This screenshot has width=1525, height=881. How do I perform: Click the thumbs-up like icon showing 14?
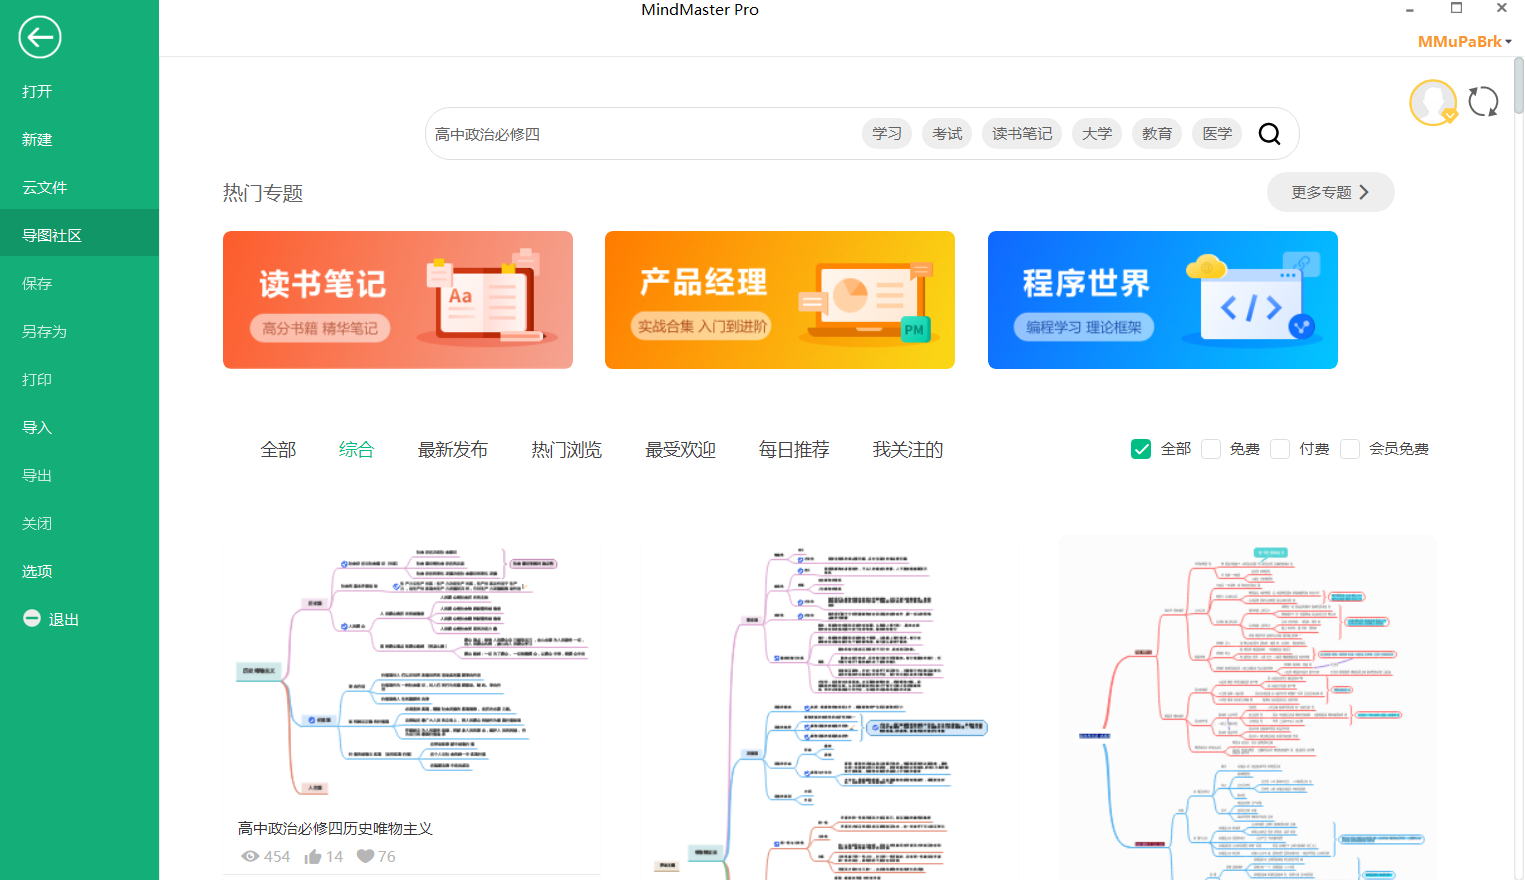click(x=313, y=857)
